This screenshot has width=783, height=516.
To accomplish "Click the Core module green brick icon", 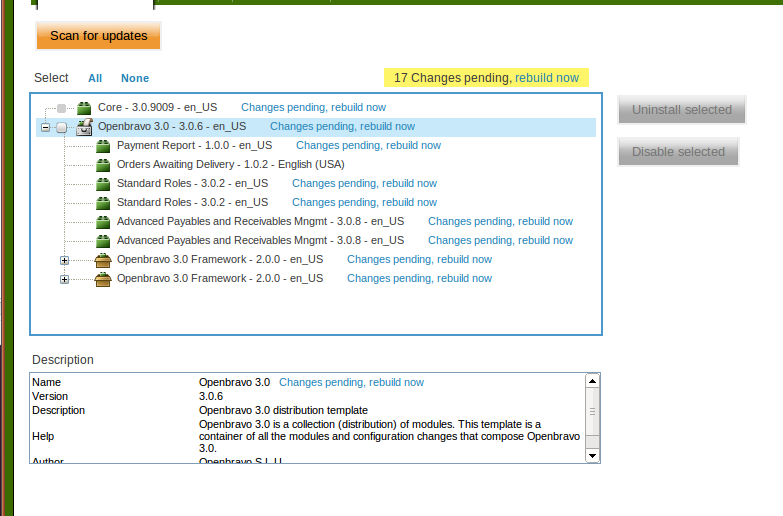I will 84,107.
